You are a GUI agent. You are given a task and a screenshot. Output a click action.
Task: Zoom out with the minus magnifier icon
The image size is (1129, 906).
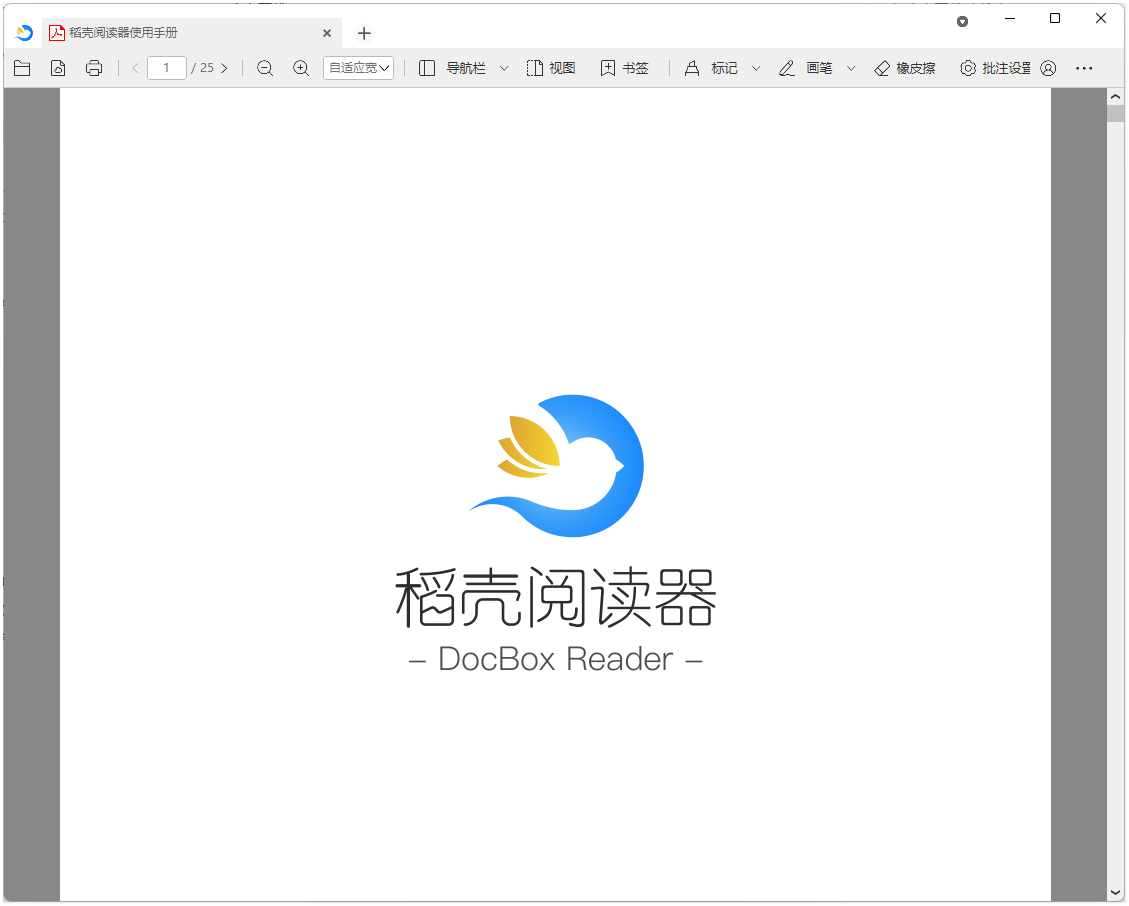coord(265,68)
